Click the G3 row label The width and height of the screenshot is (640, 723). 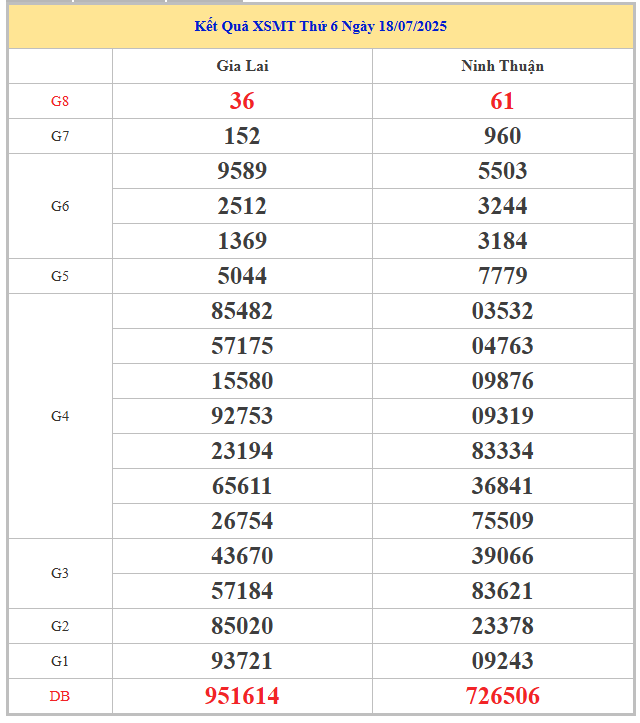pyautogui.click(x=60, y=573)
